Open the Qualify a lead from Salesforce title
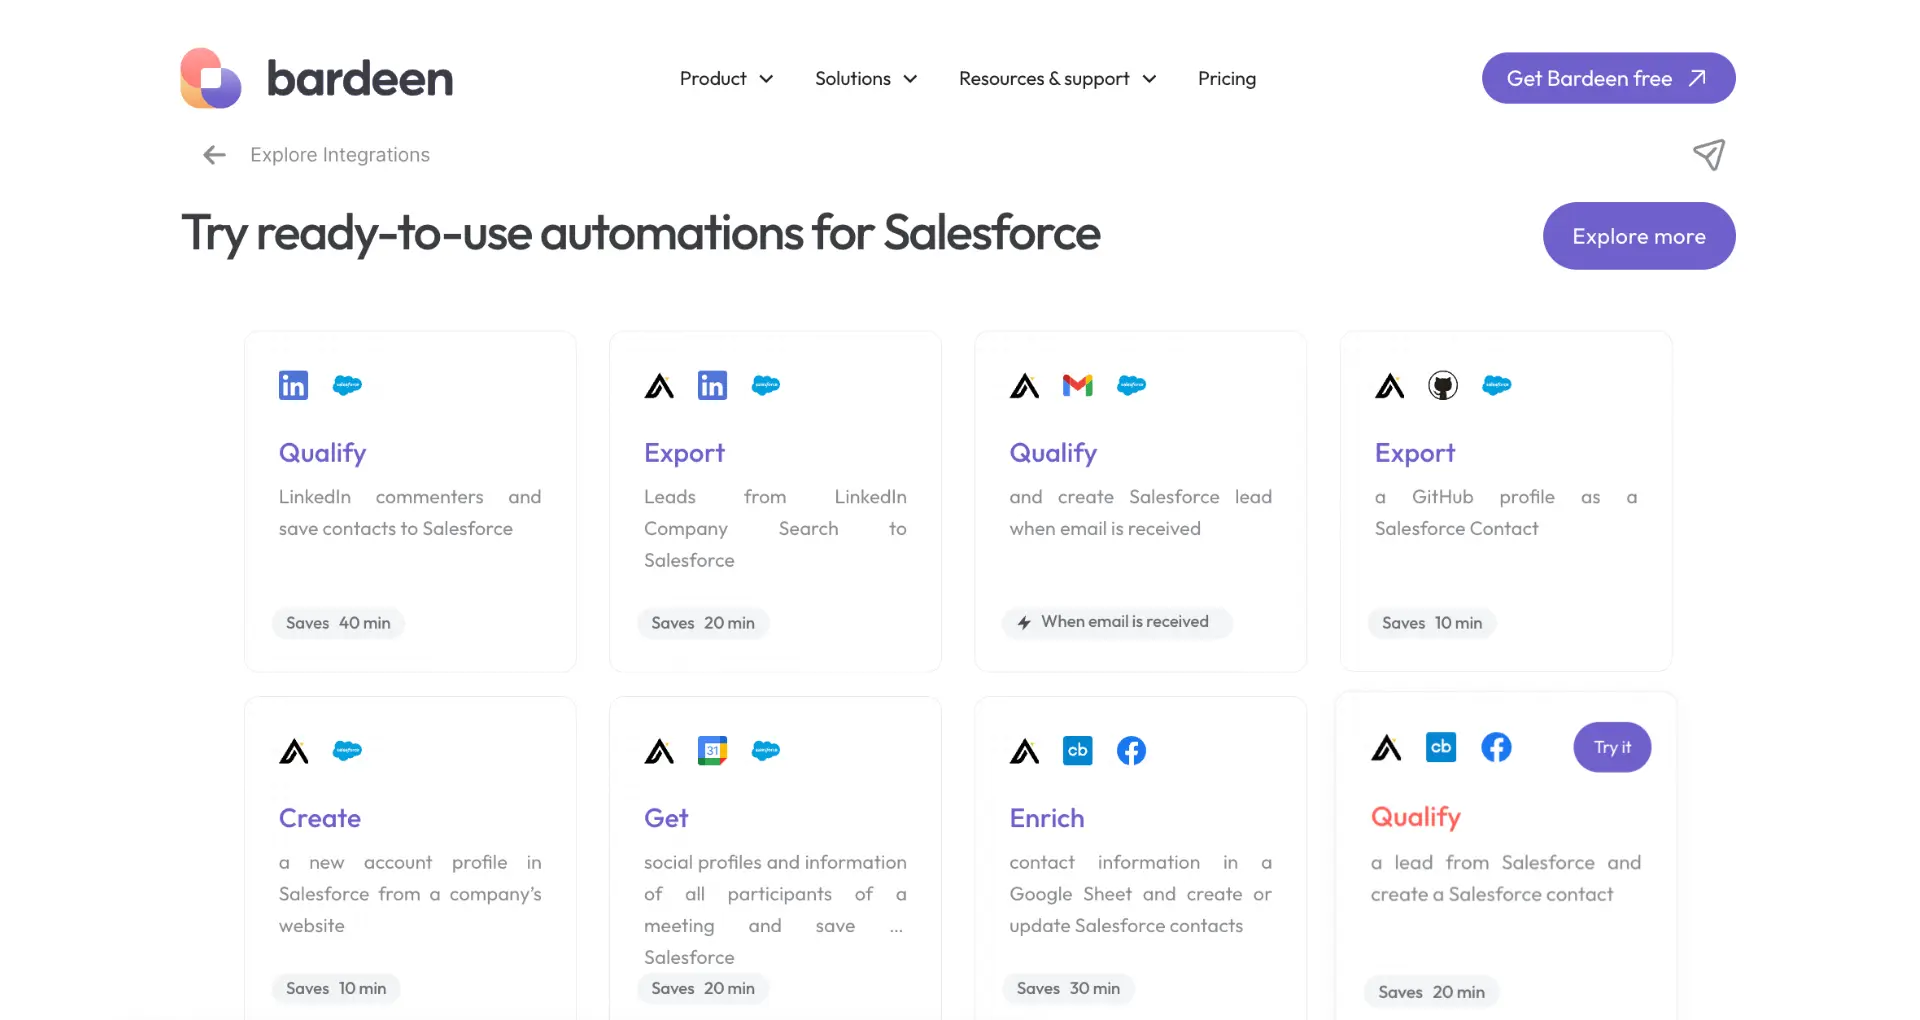This screenshot has width=1920, height=1020. [1416, 817]
